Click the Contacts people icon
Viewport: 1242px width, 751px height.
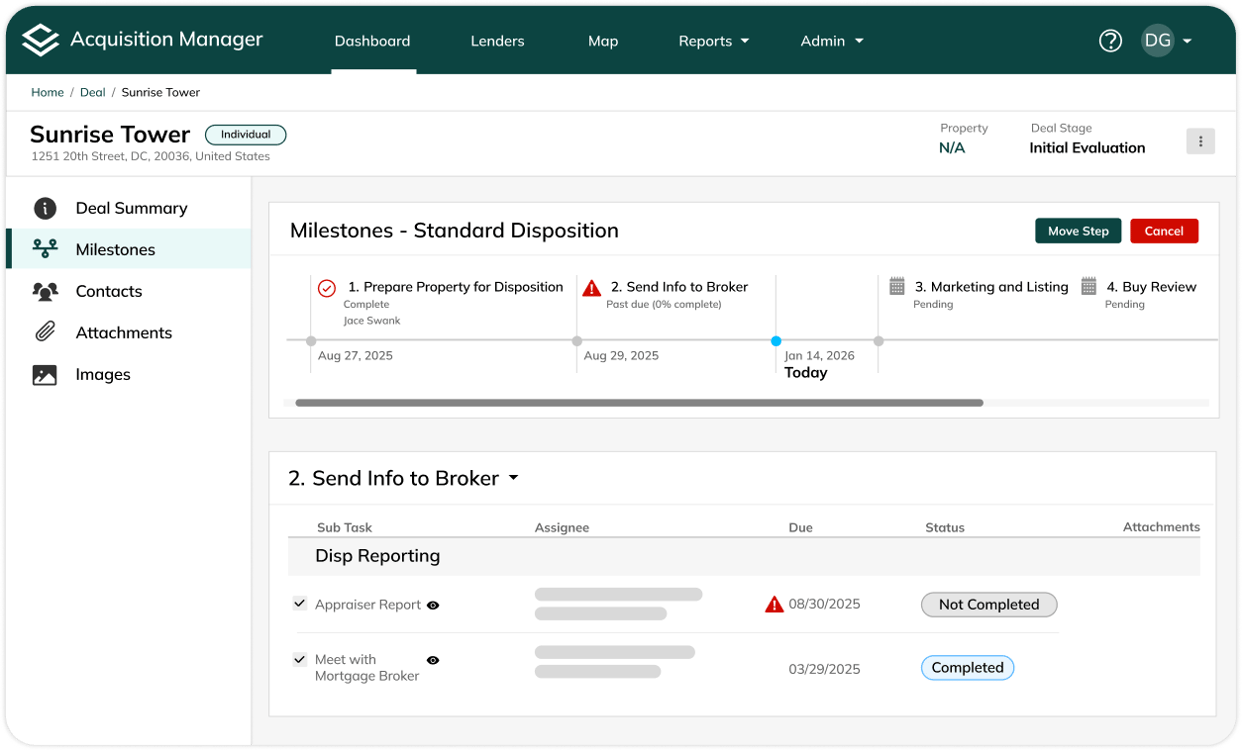coord(45,291)
